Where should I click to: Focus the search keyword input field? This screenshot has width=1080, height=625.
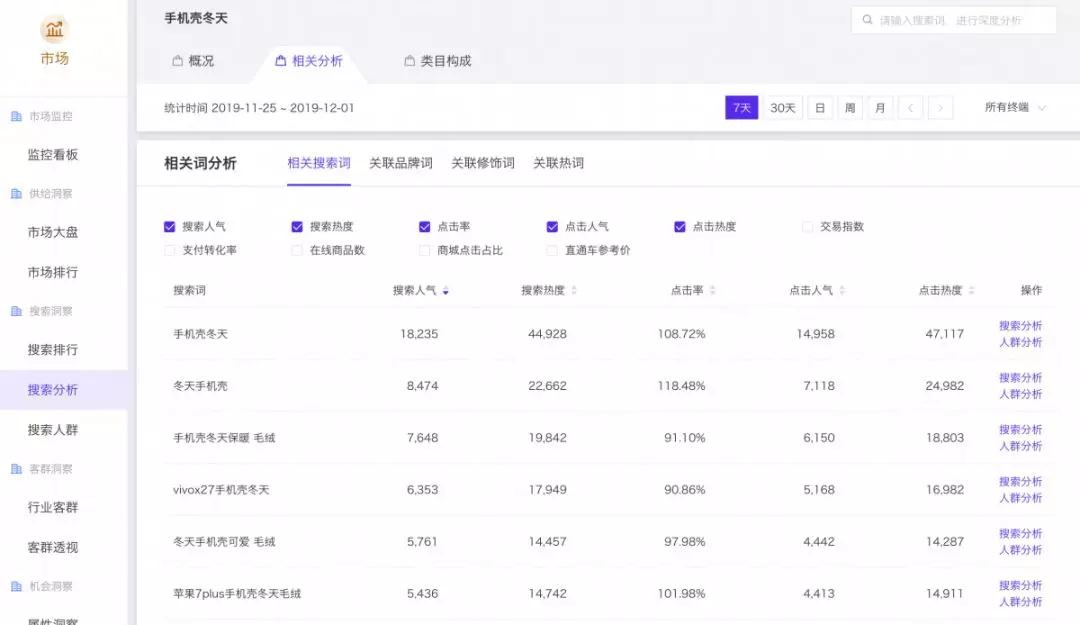pos(954,20)
